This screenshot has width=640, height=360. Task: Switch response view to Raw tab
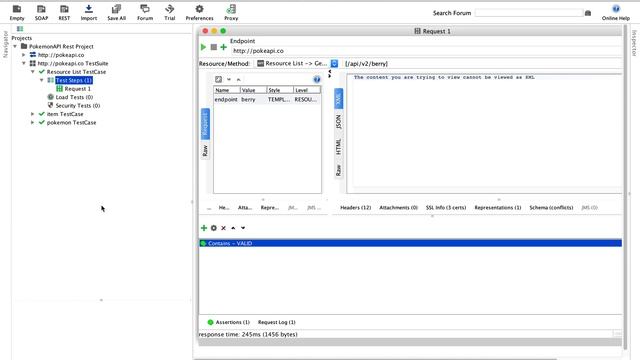click(x=338, y=170)
